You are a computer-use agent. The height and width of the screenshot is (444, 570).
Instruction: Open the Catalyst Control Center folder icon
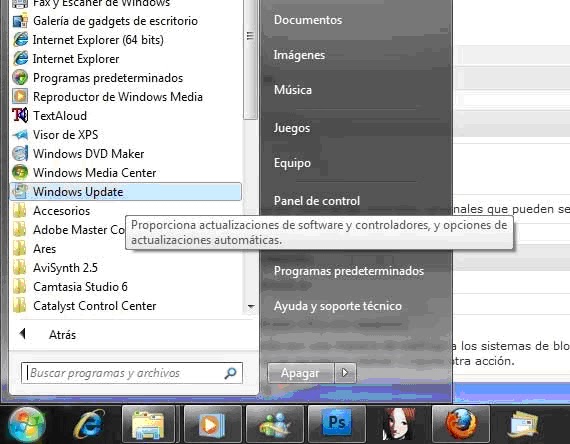coord(20,305)
